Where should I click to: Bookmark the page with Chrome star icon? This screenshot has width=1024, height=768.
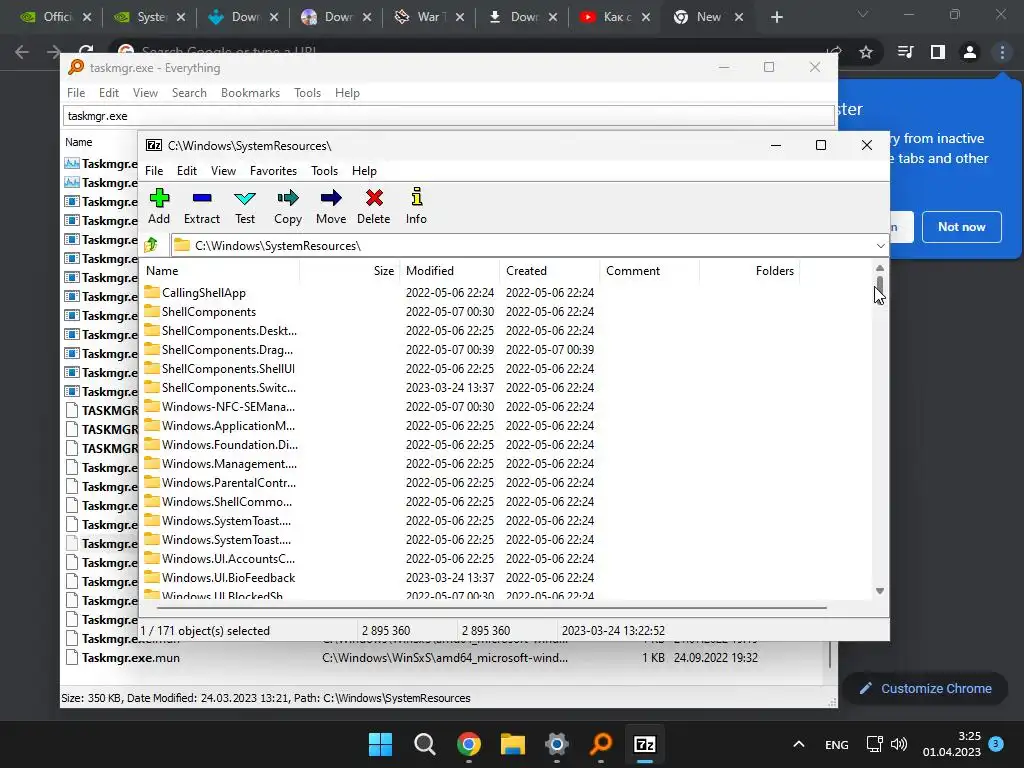click(x=866, y=52)
